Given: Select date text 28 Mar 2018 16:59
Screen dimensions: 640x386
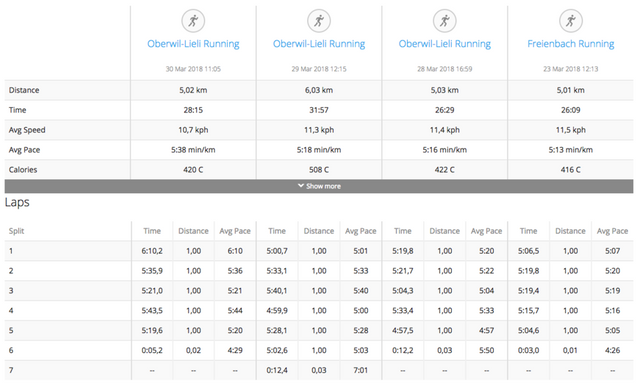Looking at the screenshot, I should [444, 69].
